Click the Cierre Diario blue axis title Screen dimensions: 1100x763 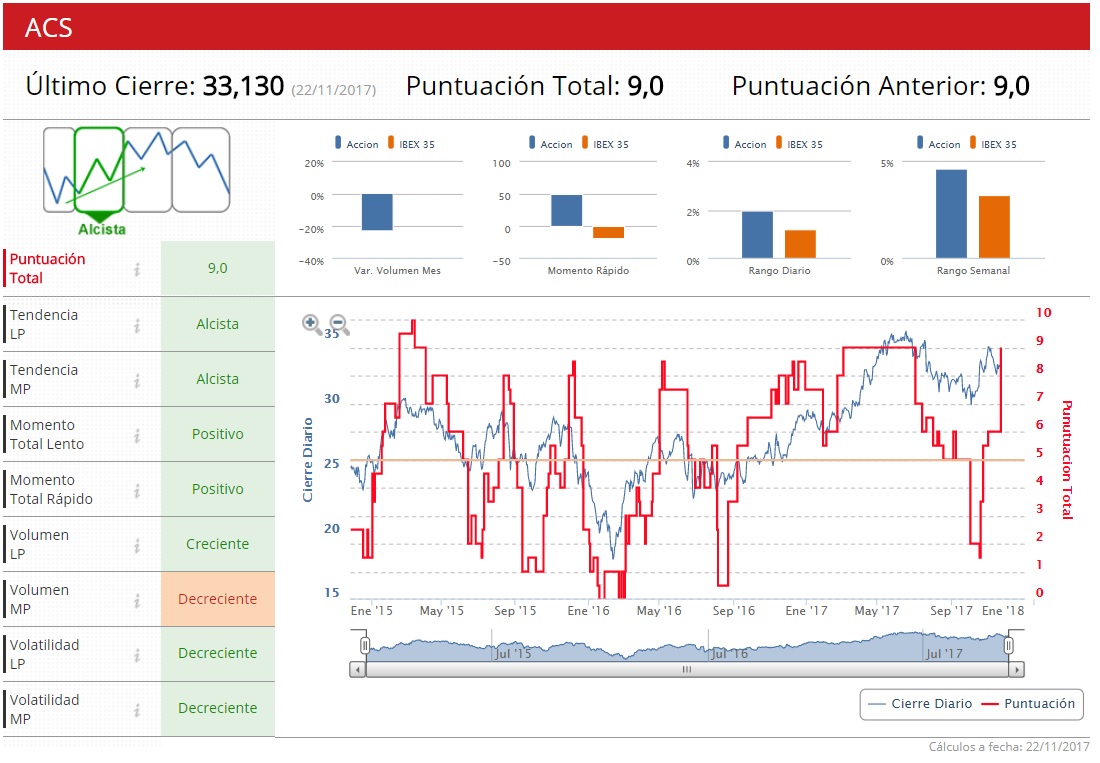pos(307,460)
